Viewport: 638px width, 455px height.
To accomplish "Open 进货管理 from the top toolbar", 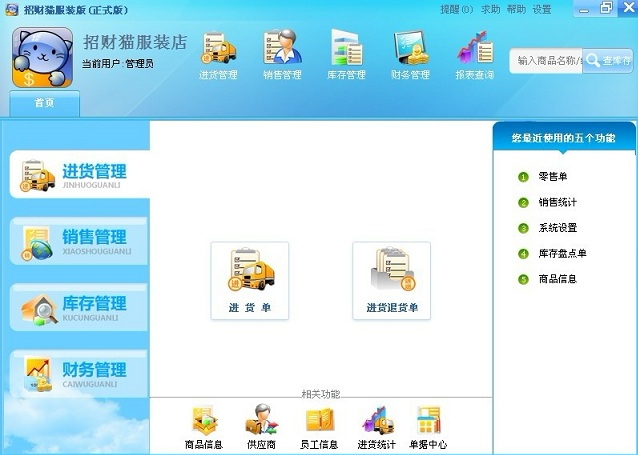I will tap(218, 56).
